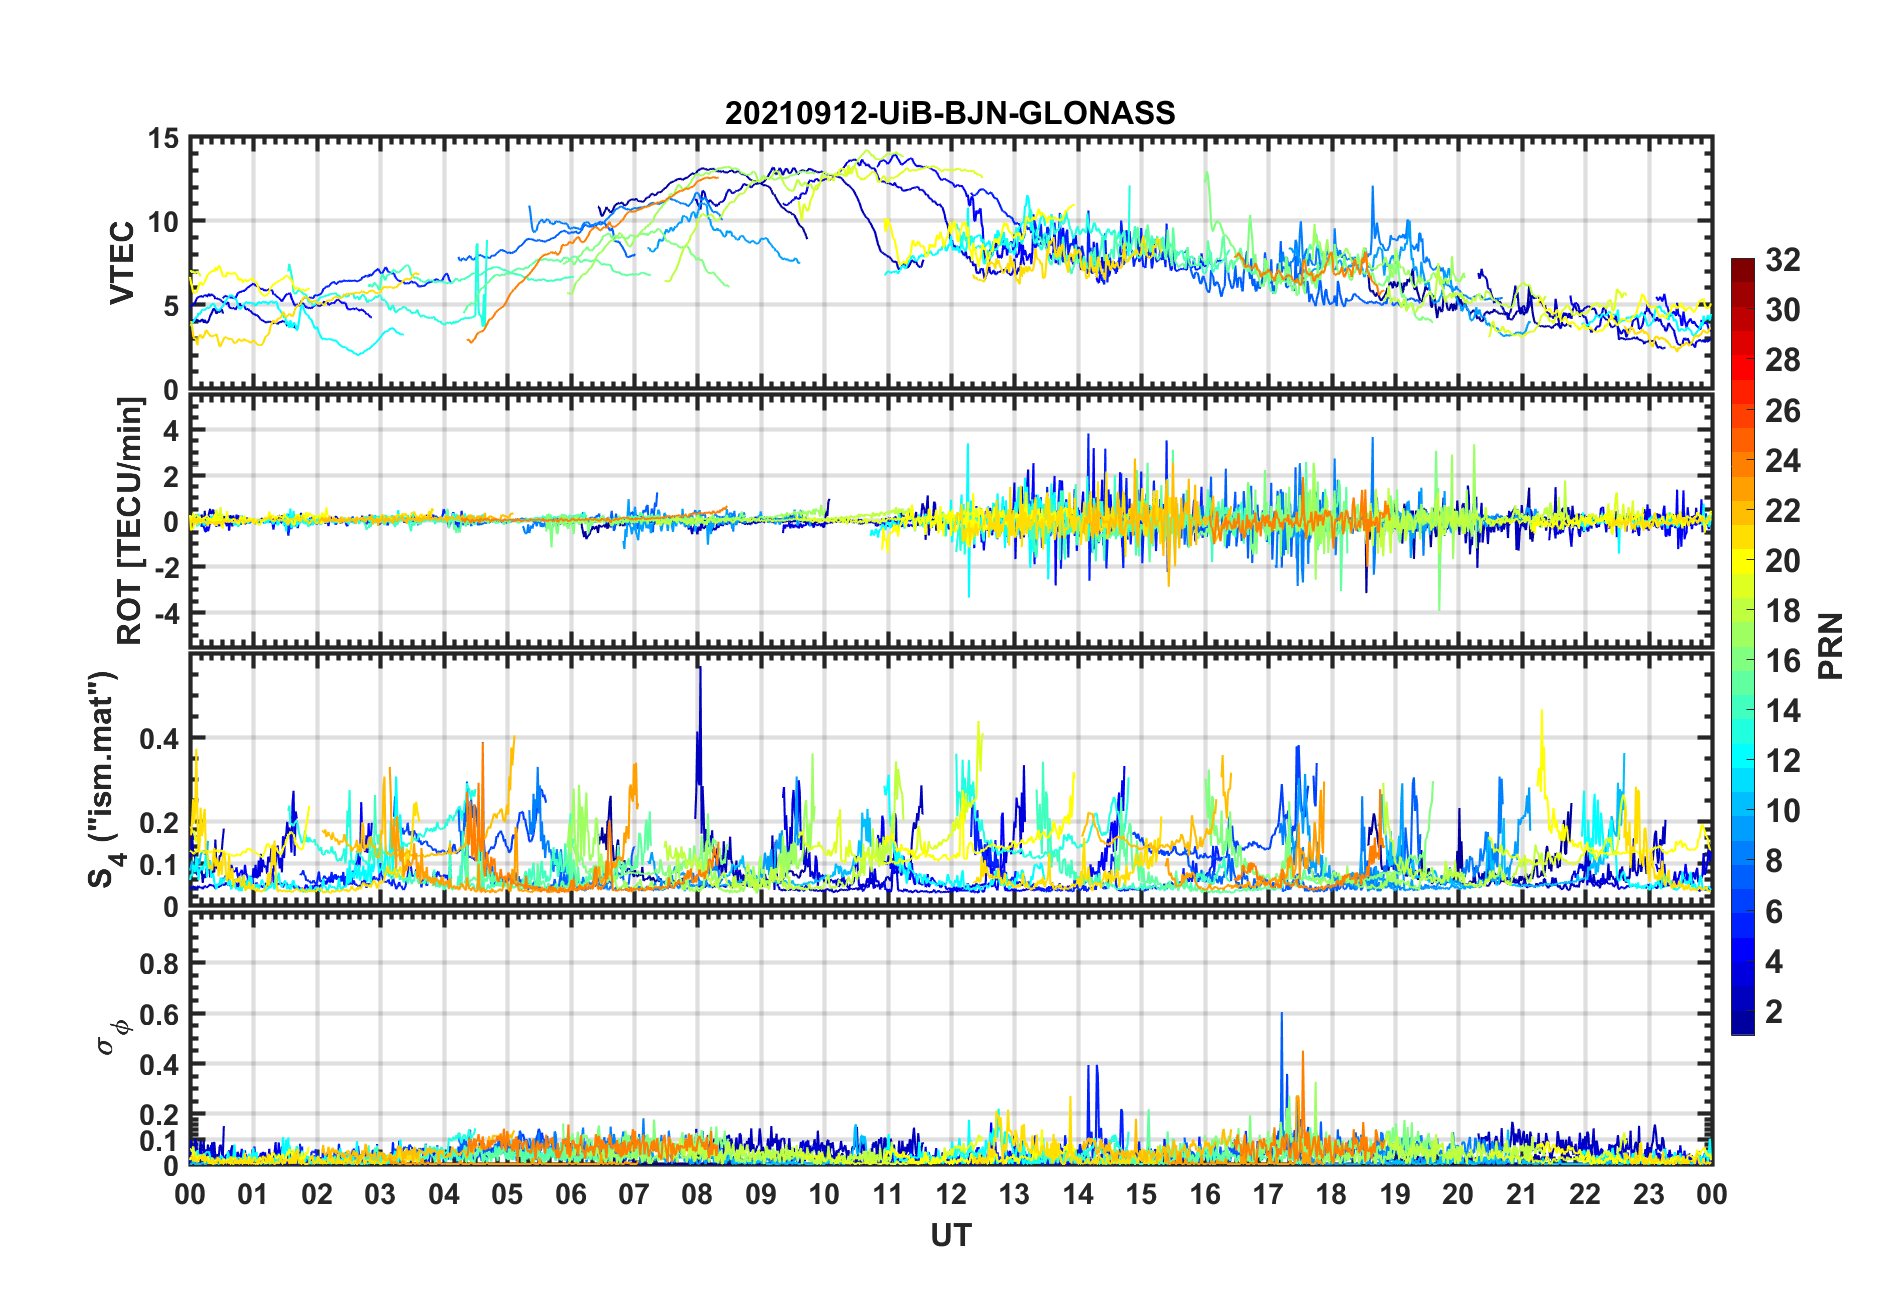Click x-axis tick label 04

point(444,1195)
